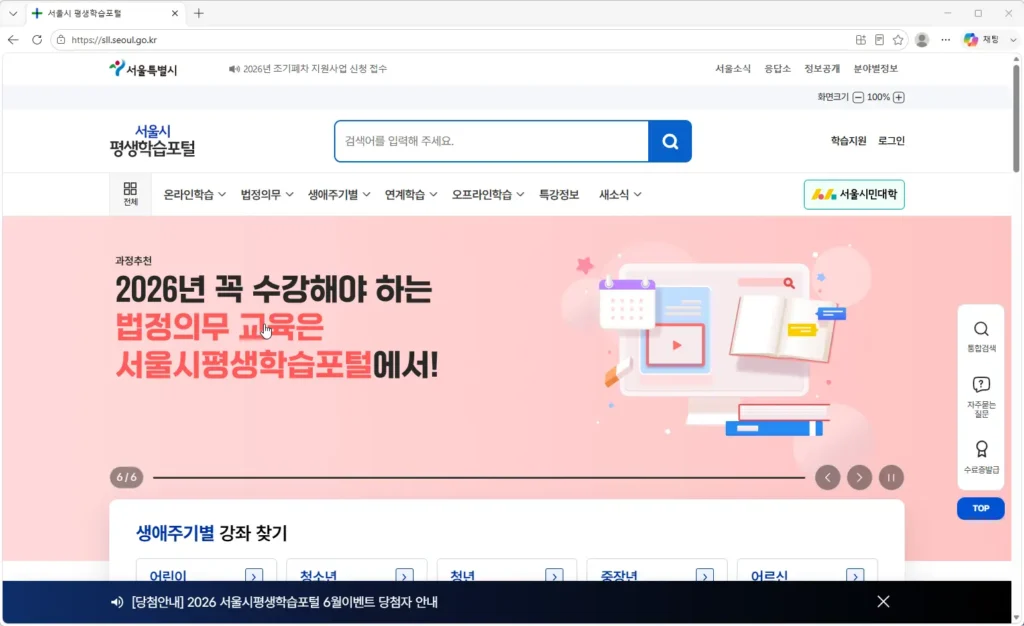Open 서울시민대학 button

pyautogui.click(x=854, y=195)
